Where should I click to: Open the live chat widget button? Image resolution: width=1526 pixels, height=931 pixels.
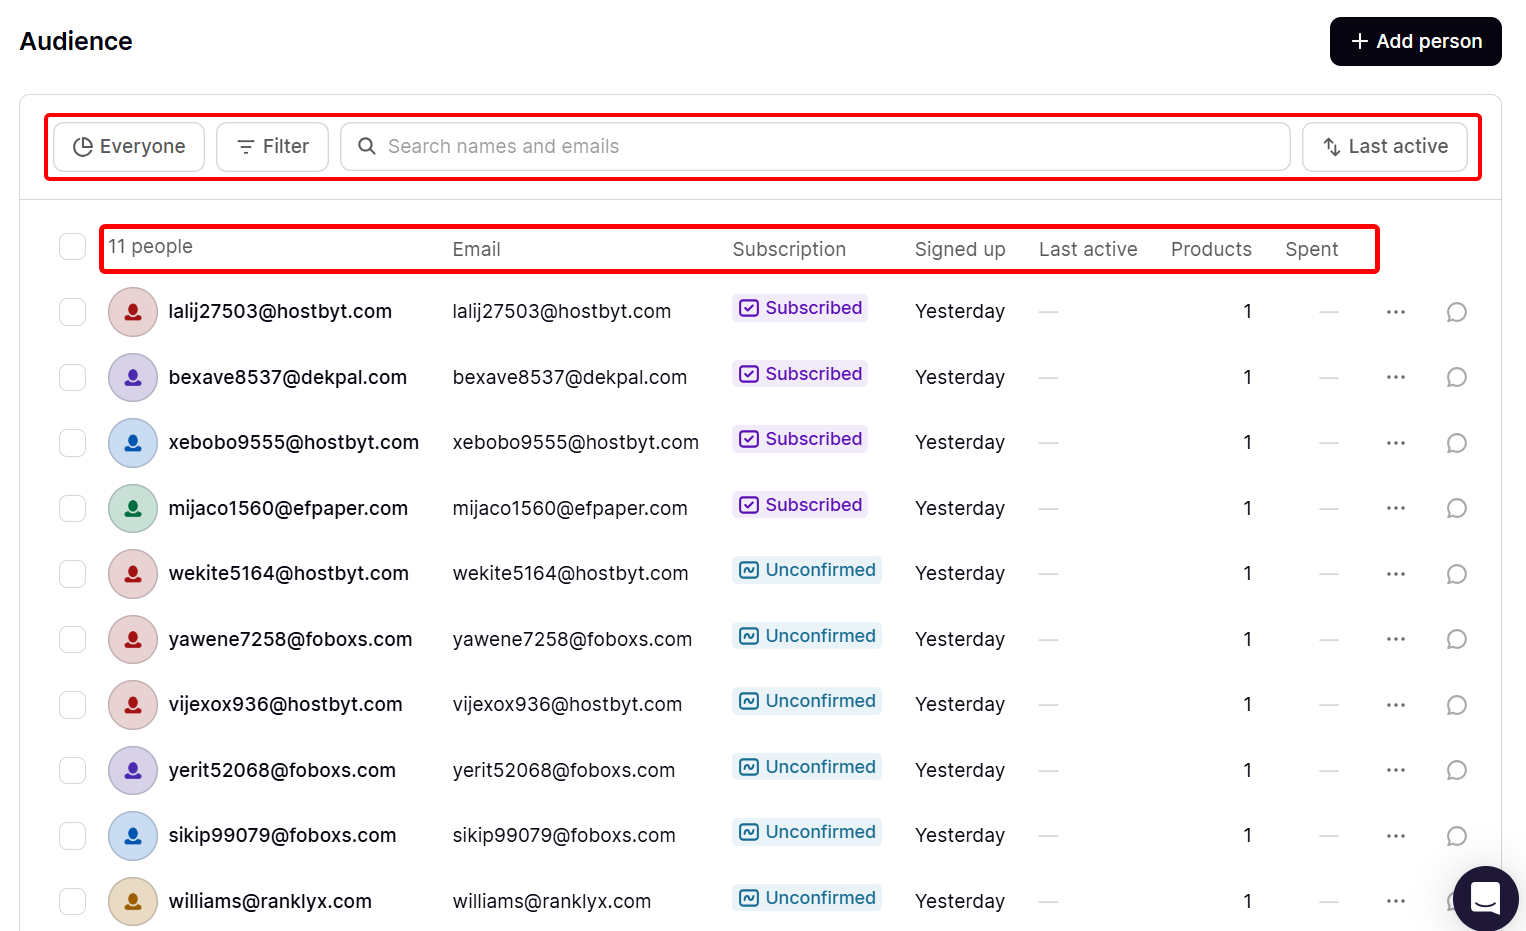pos(1486,898)
